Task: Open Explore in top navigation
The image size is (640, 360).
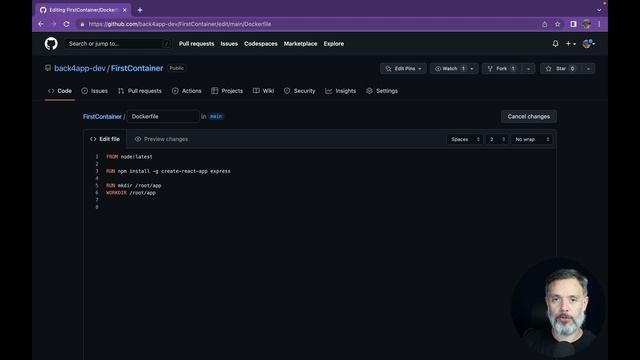Action: 333,44
